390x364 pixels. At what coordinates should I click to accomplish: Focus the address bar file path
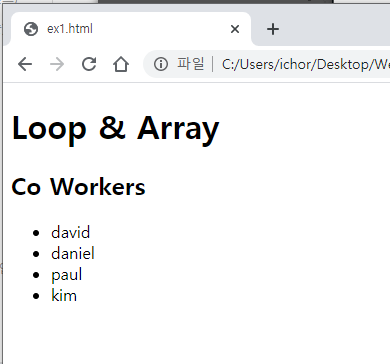tap(305, 64)
